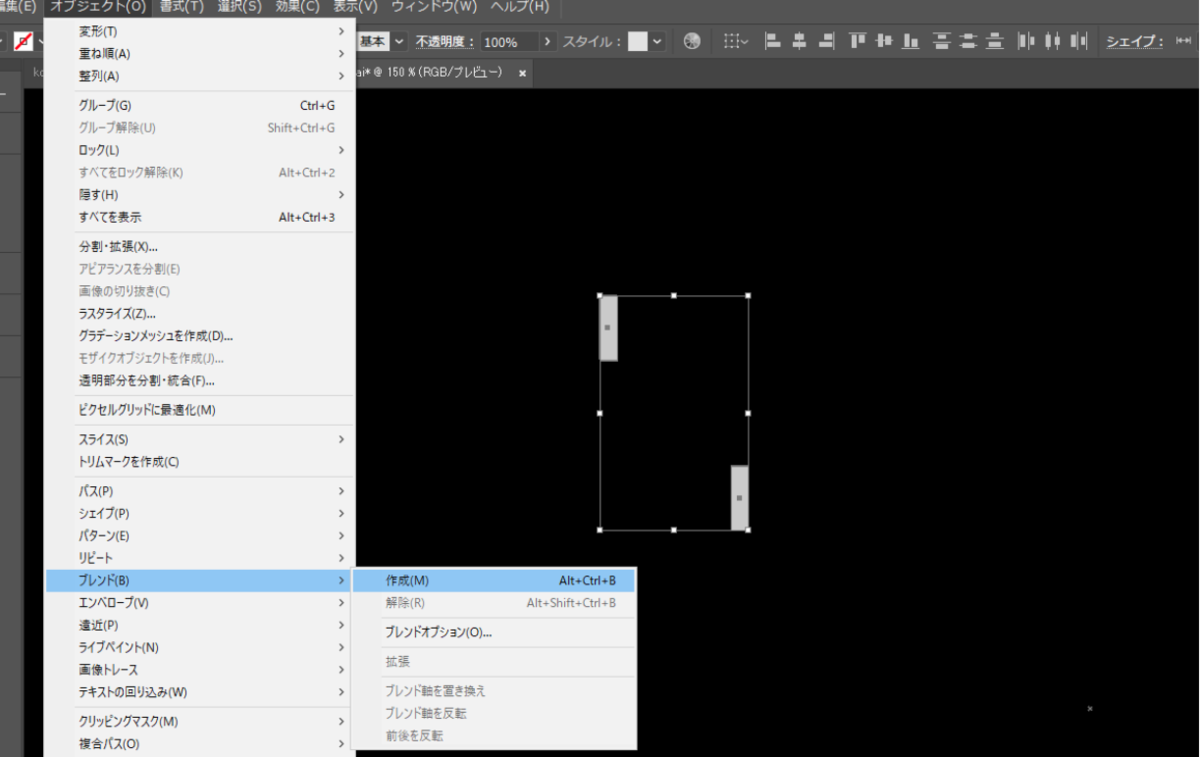
Task: Expand the 遠近(P) submenu
Action: click(199, 625)
